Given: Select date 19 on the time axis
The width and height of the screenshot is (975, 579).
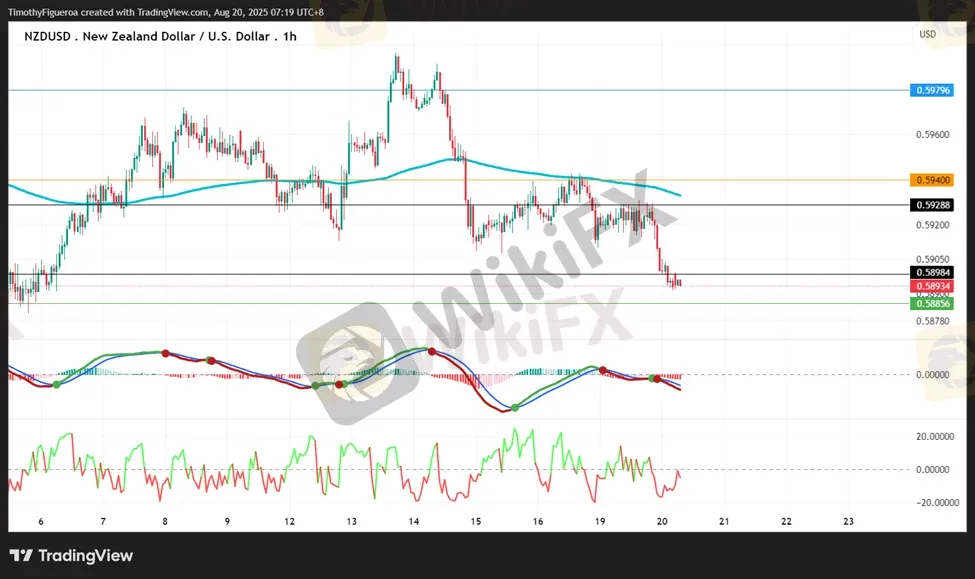Looking at the screenshot, I should click(x=600, y=521).
